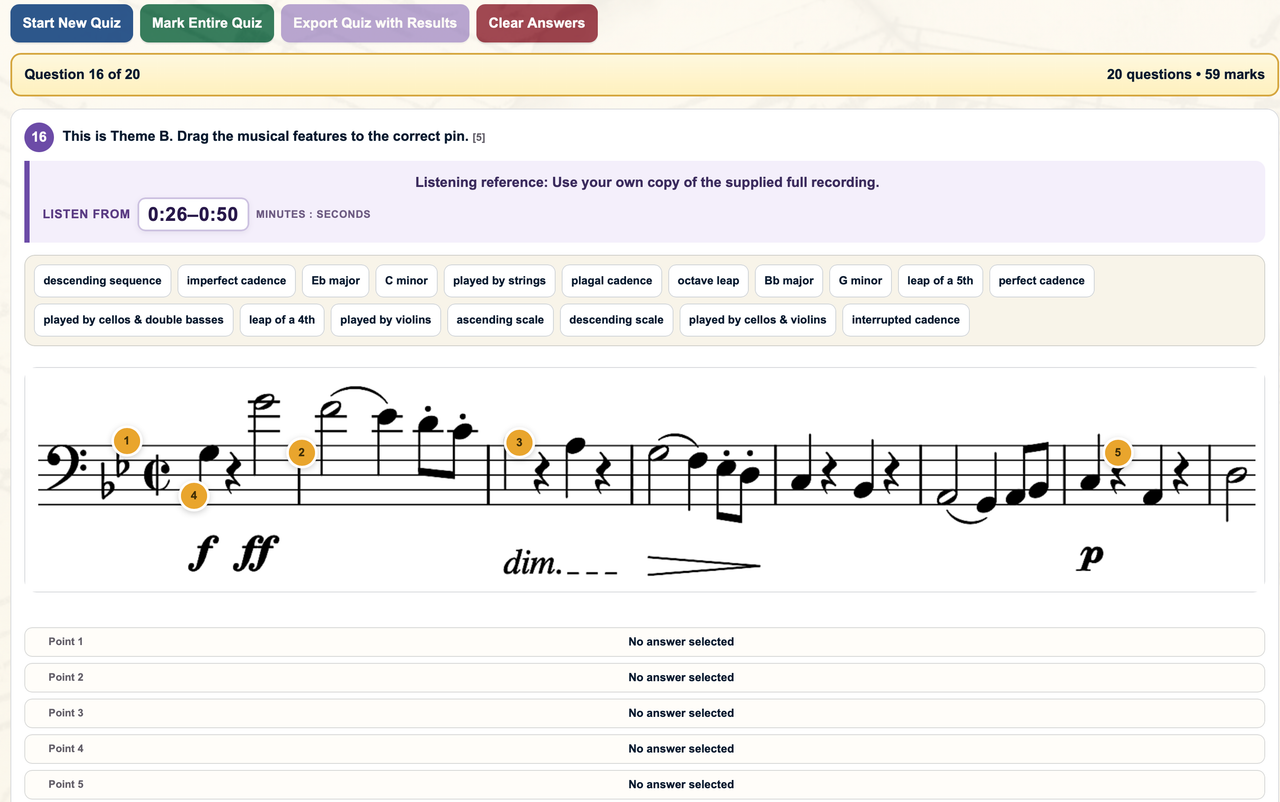Click the Point 3 answer row
The height and width of the screenshot is (802, 1280).
pos(644,713)
